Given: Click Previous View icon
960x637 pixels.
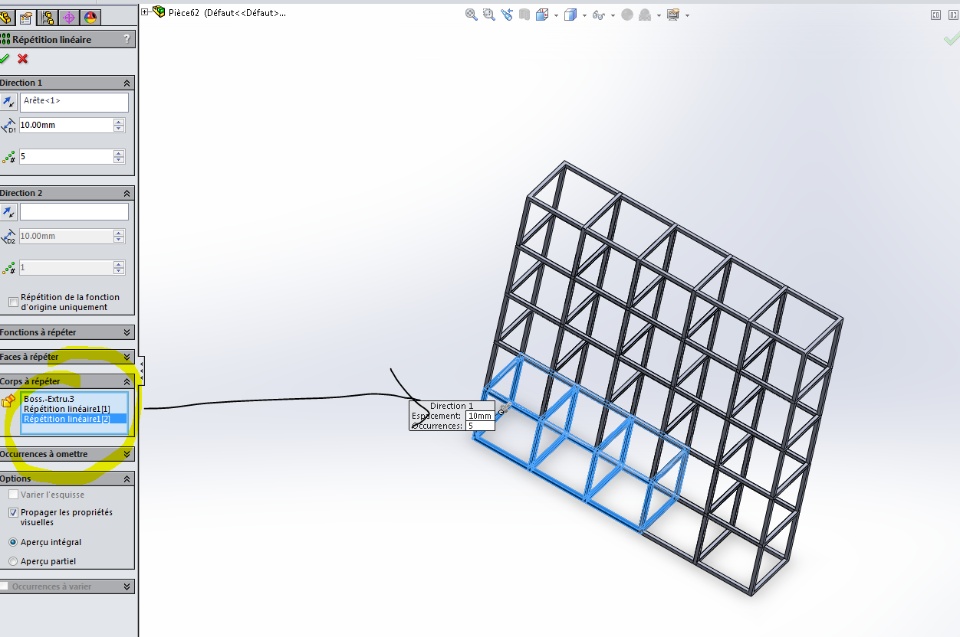Looking at the screenshot, I should click(x=506, y=15).
